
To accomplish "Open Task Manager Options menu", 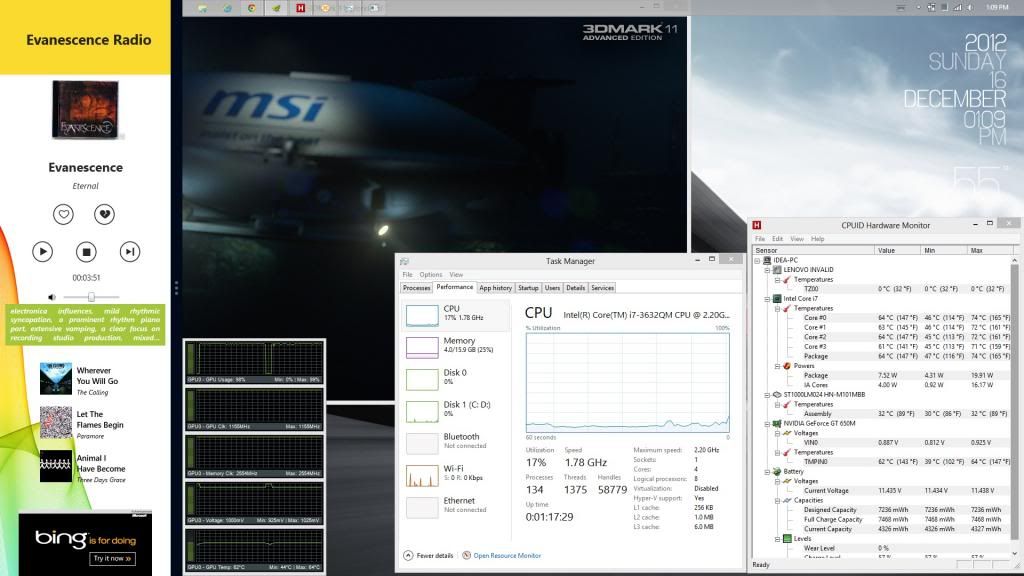I will coord(430,274).
